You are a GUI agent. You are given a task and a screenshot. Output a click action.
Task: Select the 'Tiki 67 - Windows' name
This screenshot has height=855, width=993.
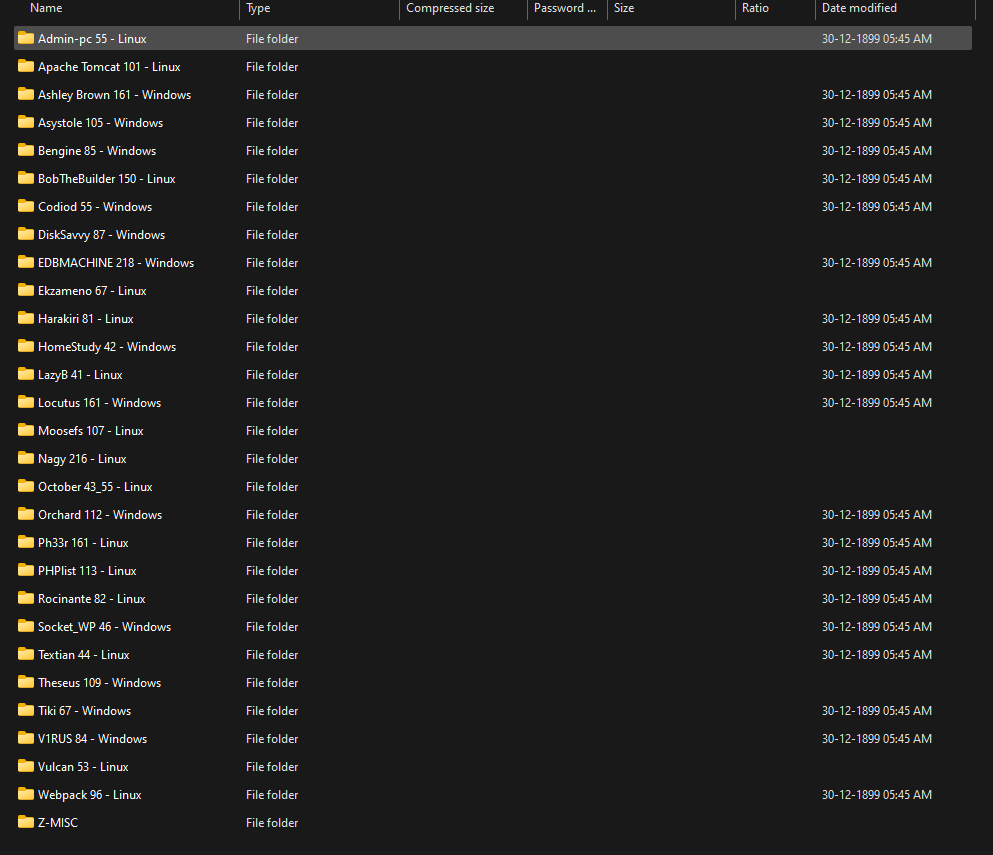[84, 711]
